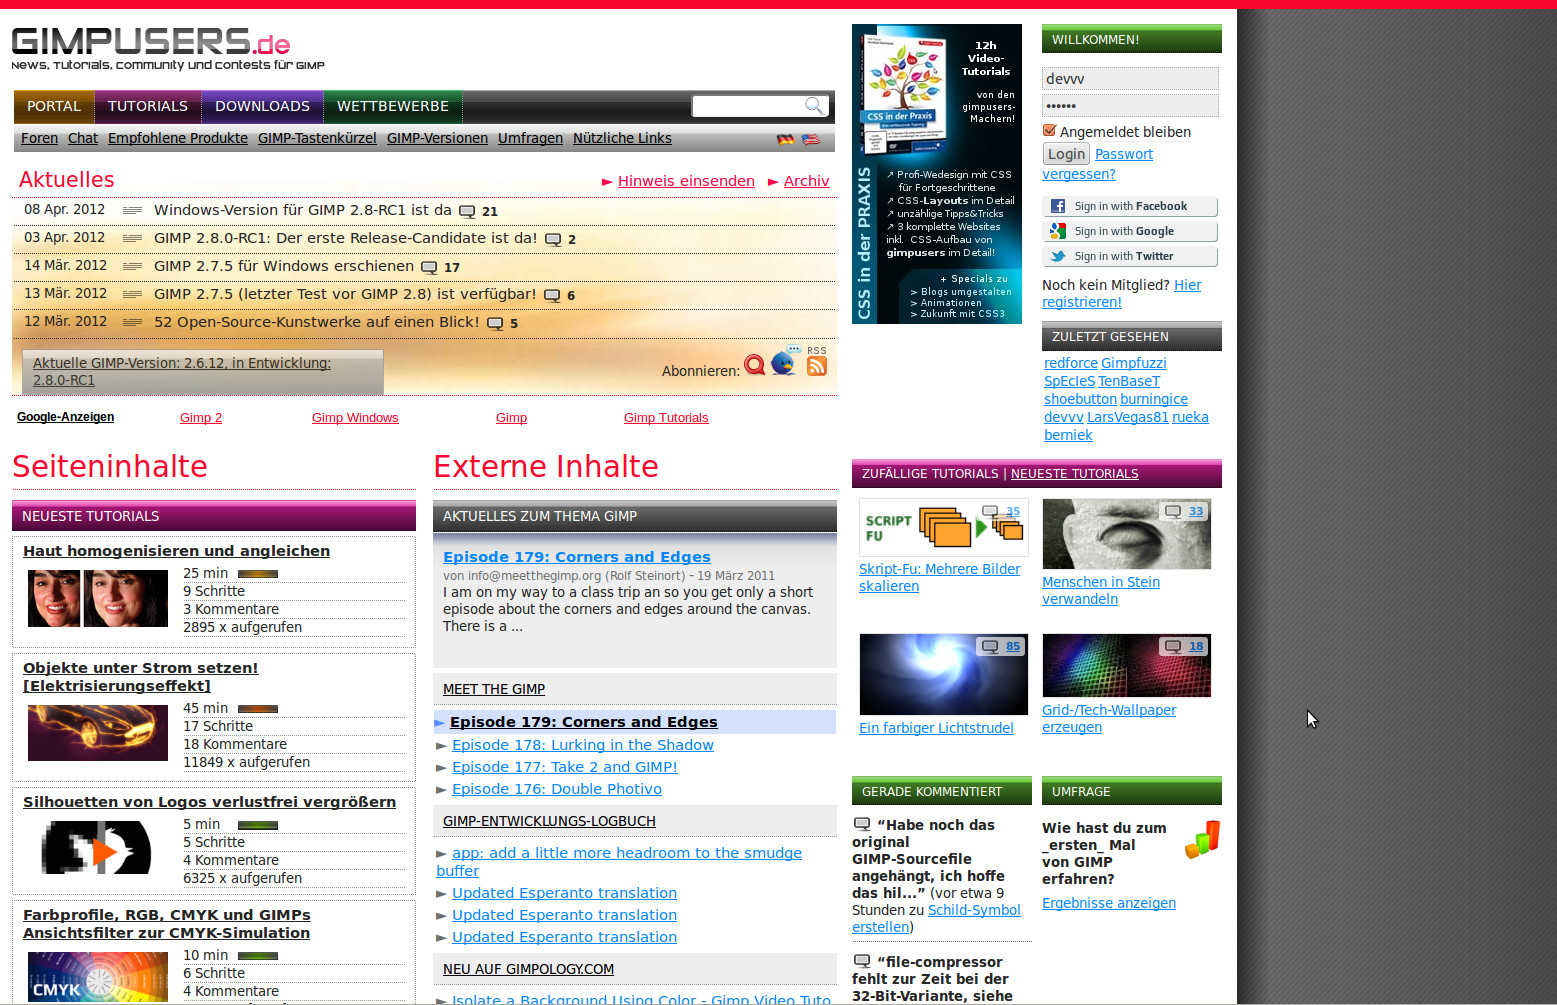Open the Grid-/Tech-Wallpaper thumbnail
Image resolution: width=1557 pixels, height=1005 pixels.
(1126, 665)
